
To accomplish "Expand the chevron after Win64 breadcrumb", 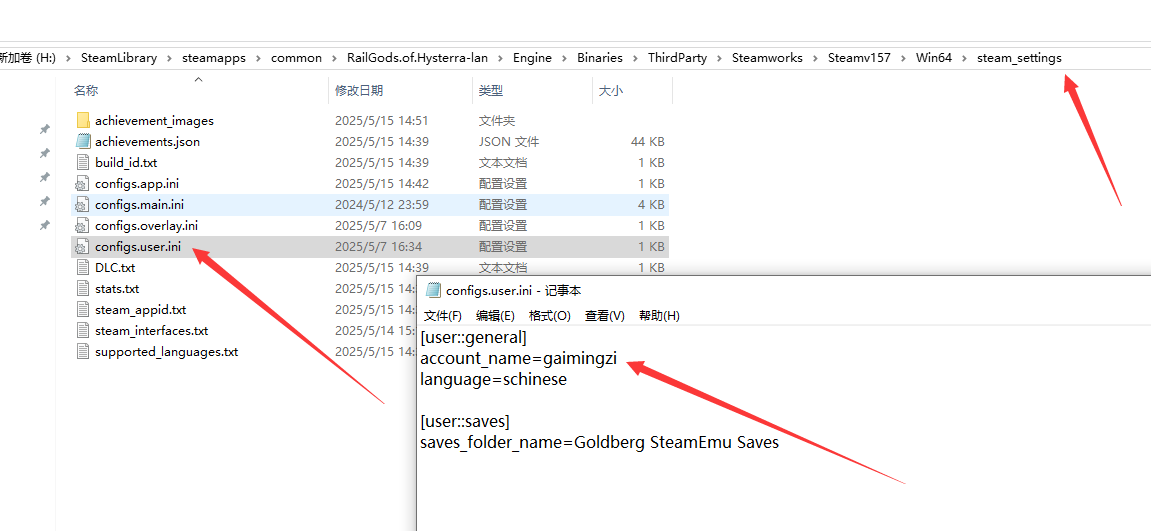I will pyautogui.click(x=965, y=58).
